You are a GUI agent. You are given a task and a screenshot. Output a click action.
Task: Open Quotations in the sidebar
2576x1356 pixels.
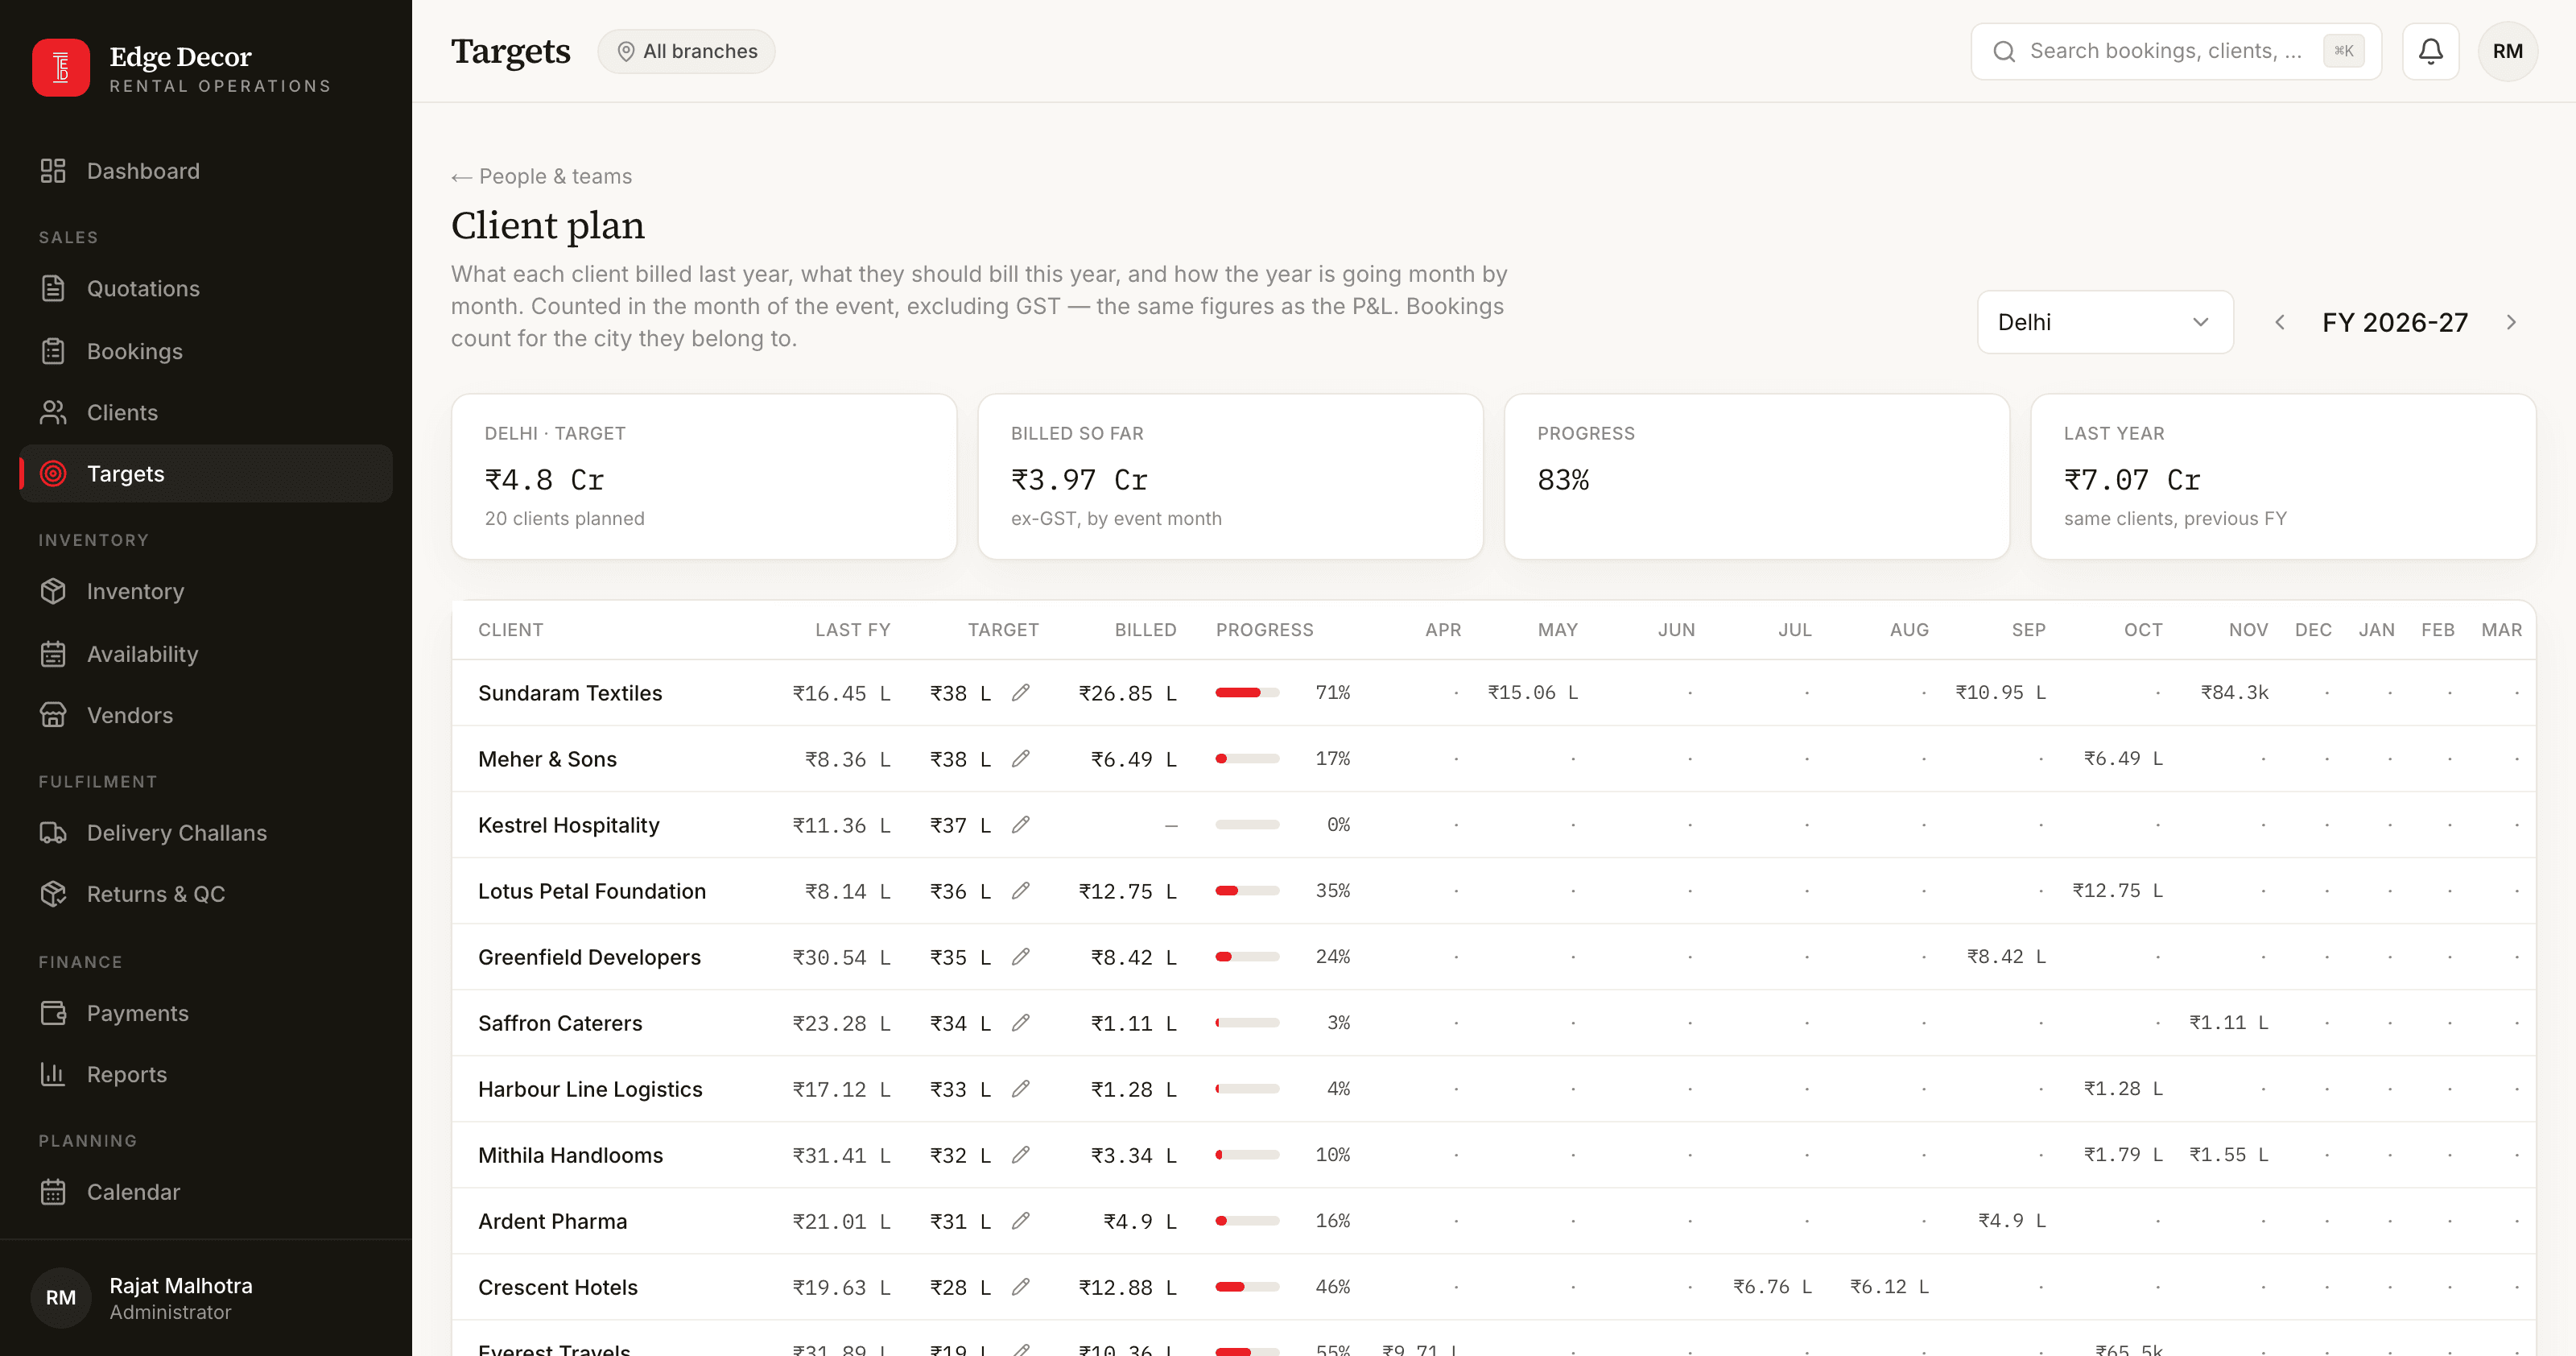point(205,289)
